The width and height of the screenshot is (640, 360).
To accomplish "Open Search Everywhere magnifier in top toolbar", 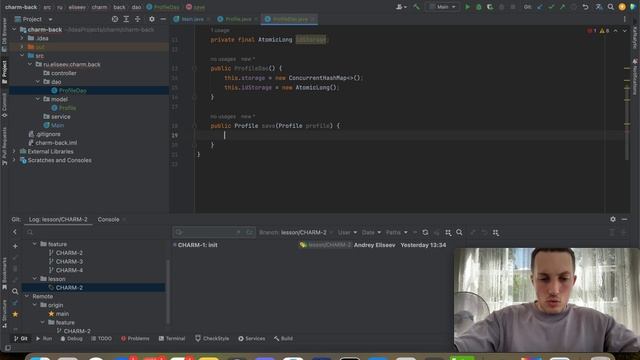I will 611,7.
